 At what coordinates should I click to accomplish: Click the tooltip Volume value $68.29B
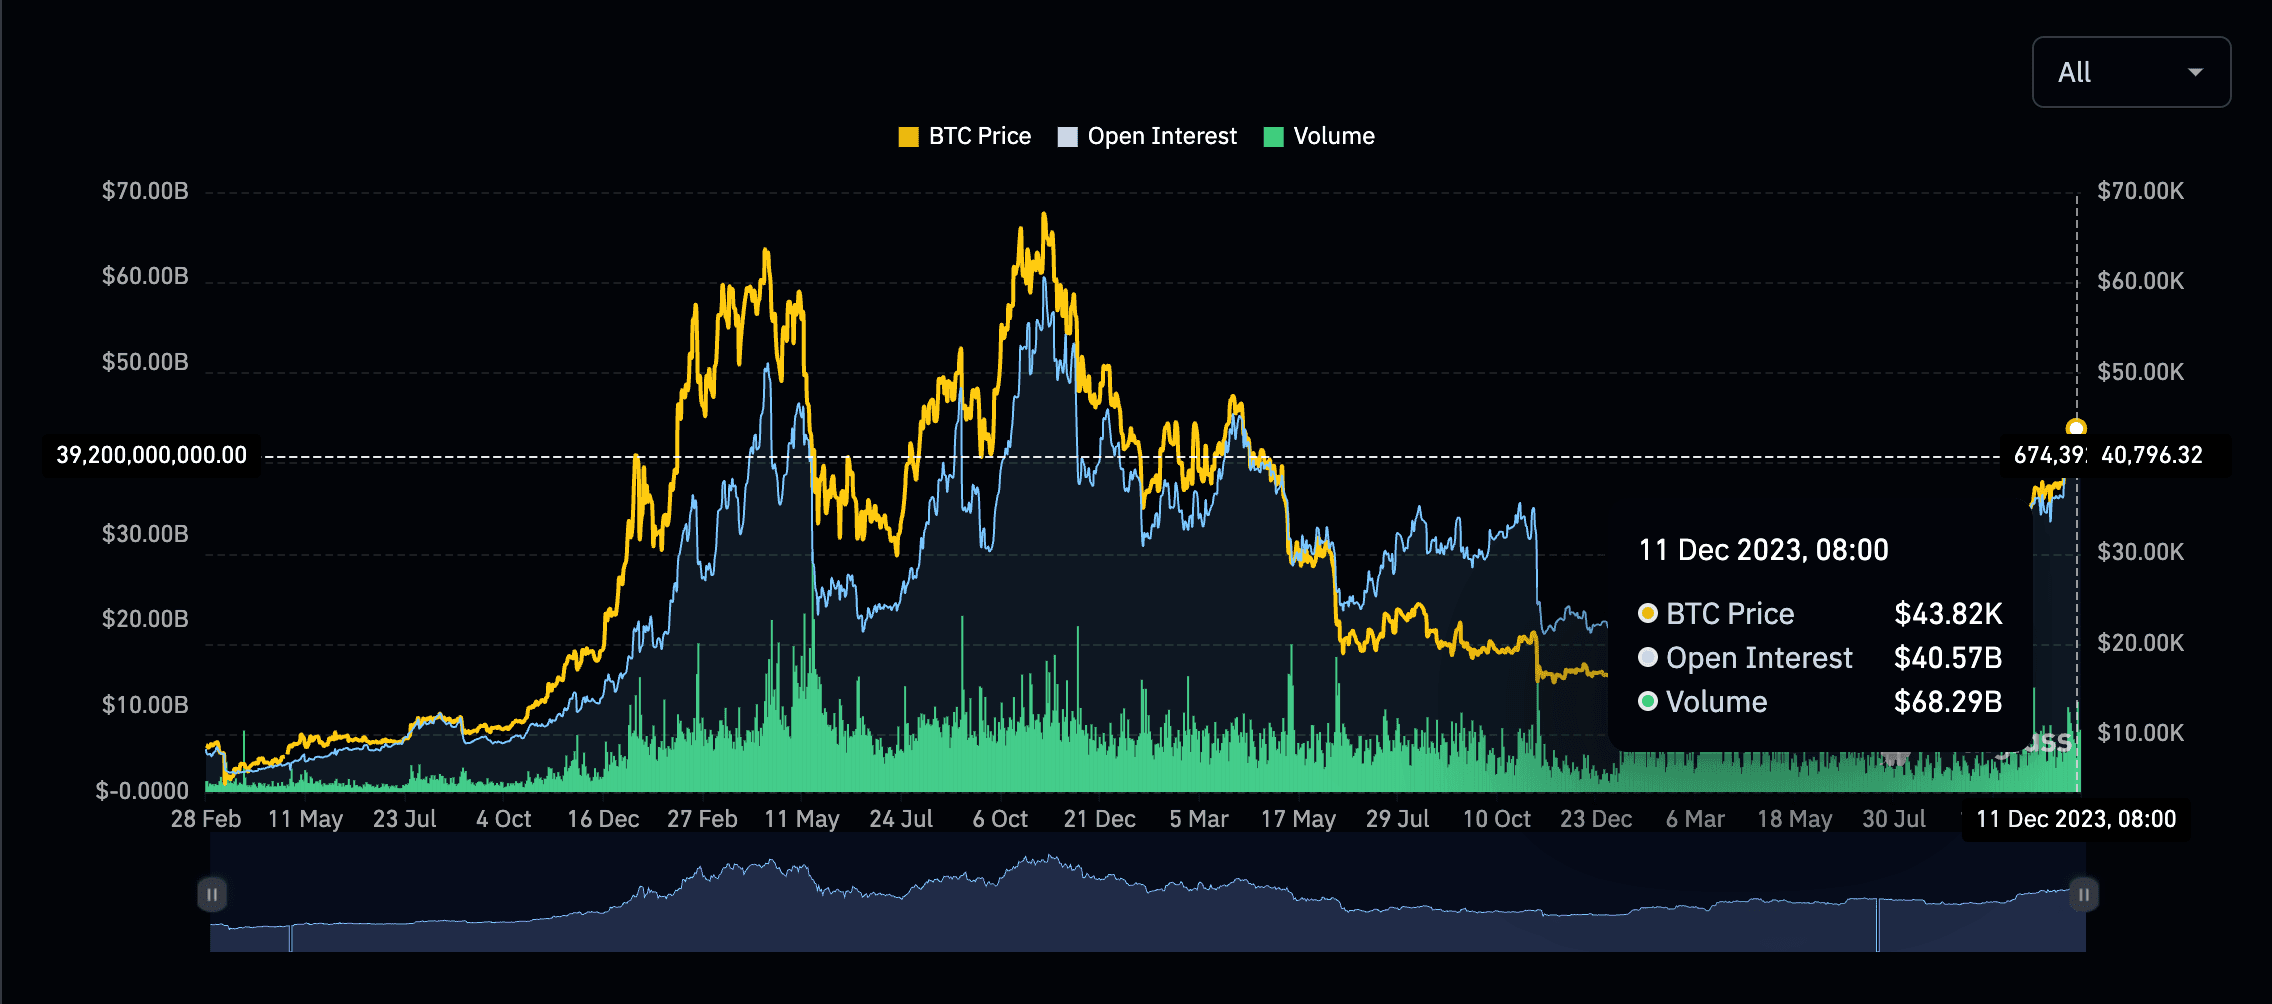point(1948,702)
